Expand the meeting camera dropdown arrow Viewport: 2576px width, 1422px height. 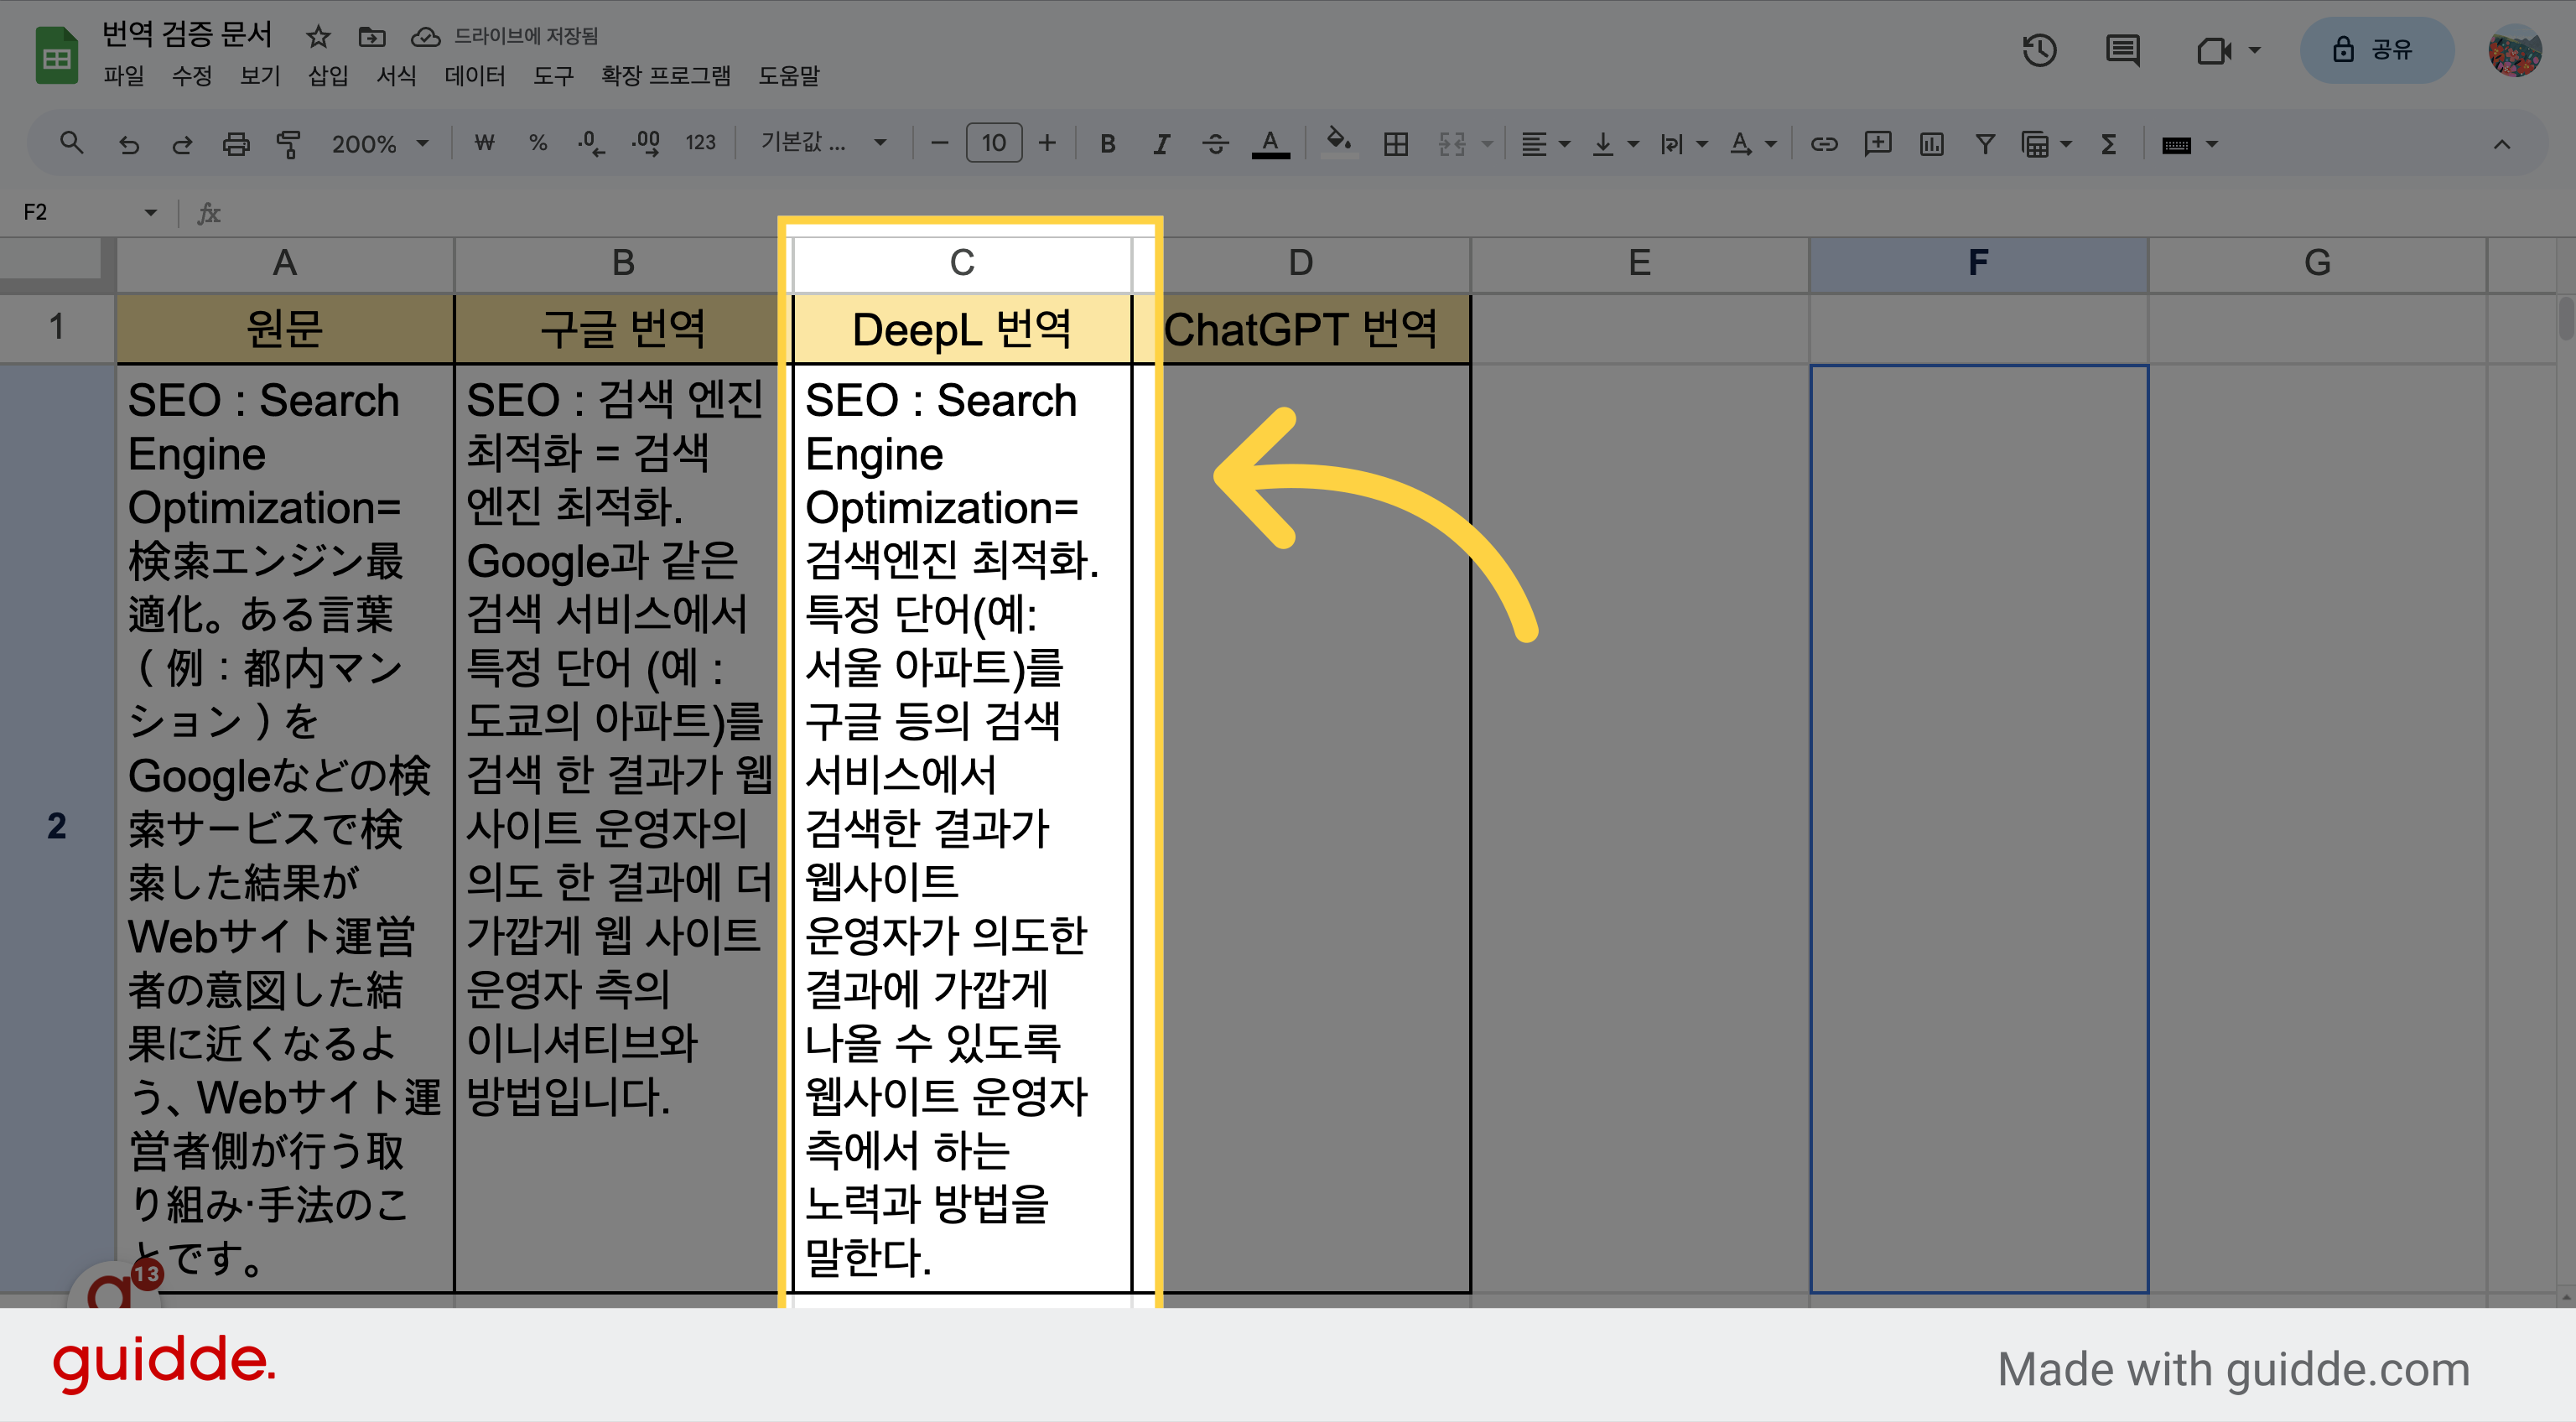[x=2254, y=50]
